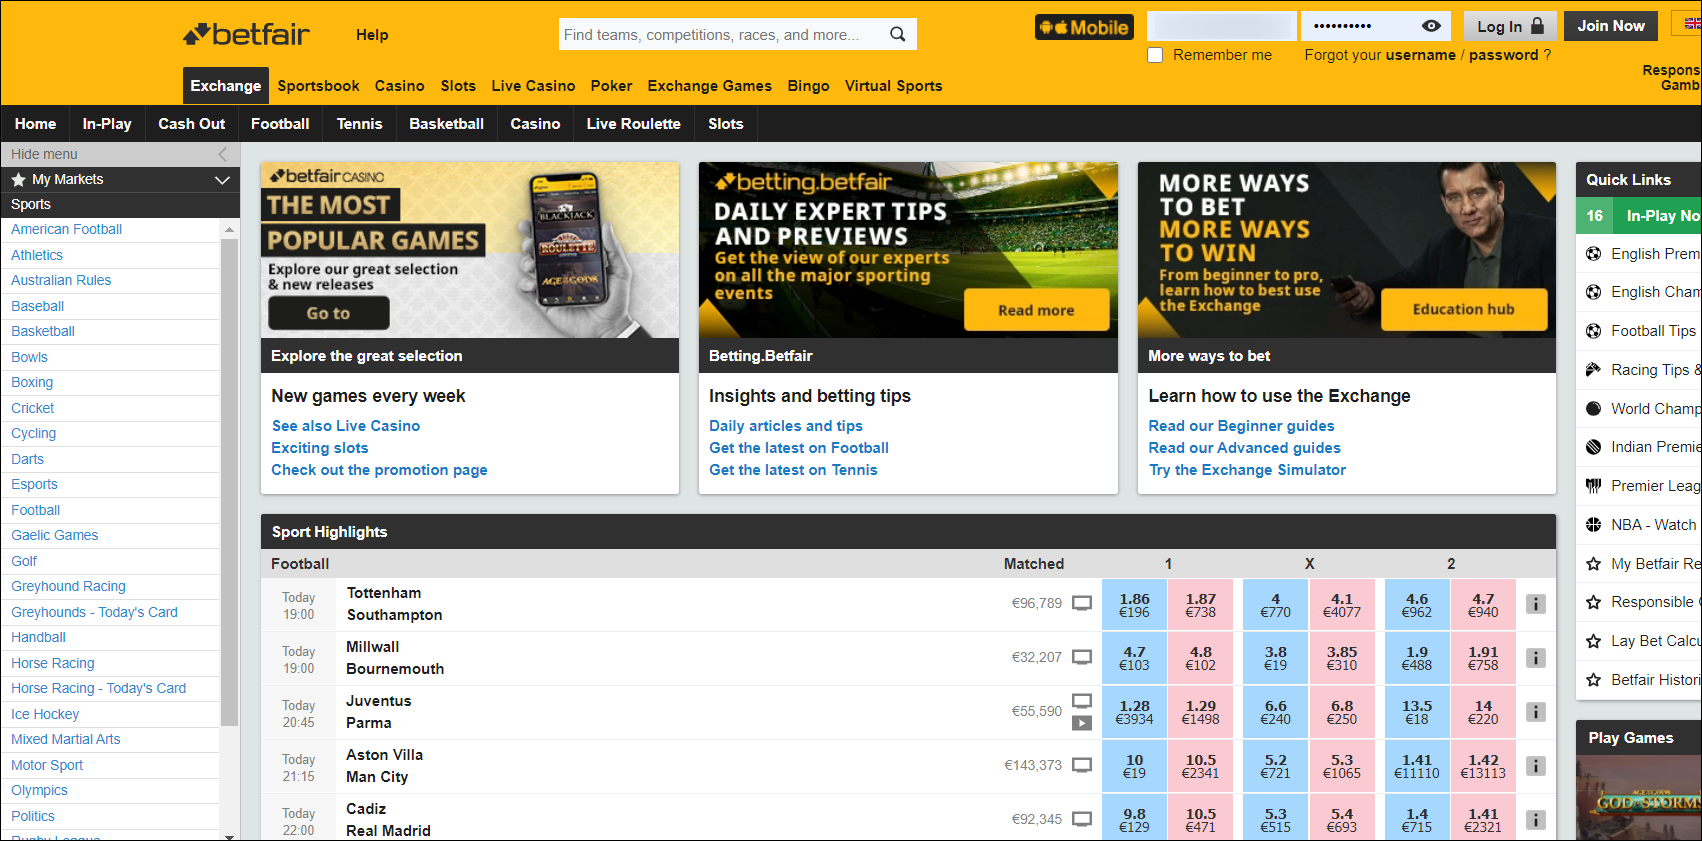Click horse icon beside Racing Tips
The width and height of the screenshot is (1702, 841).
click(x=1593, y=370)
